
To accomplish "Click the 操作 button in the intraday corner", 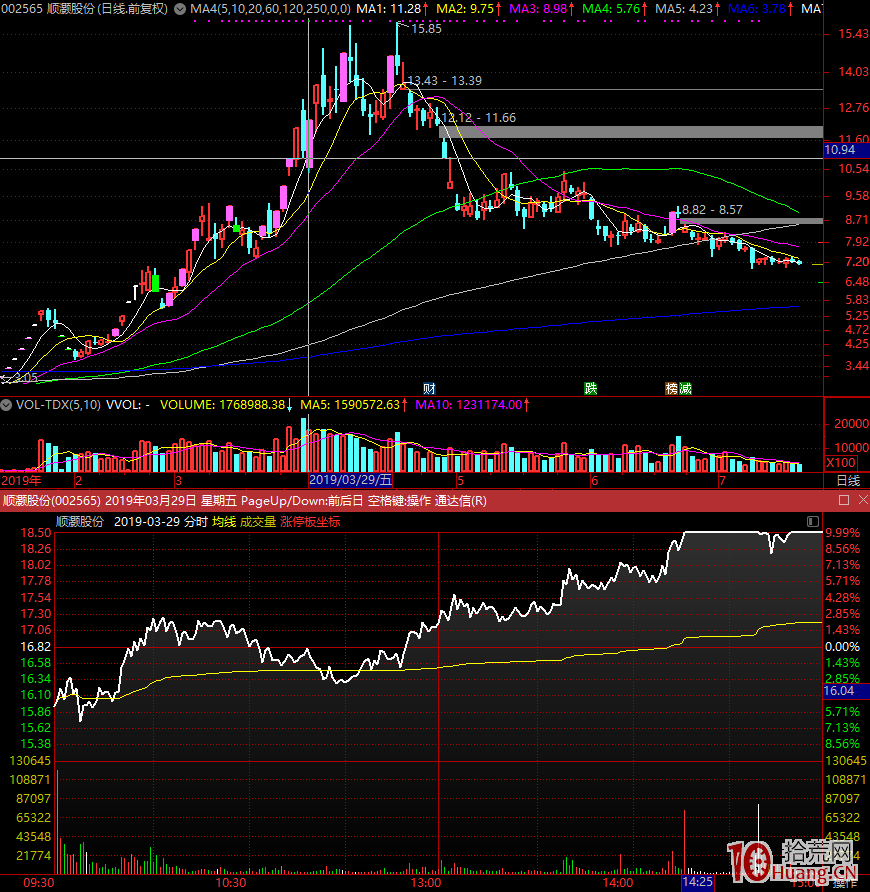I will click(846, 883).
